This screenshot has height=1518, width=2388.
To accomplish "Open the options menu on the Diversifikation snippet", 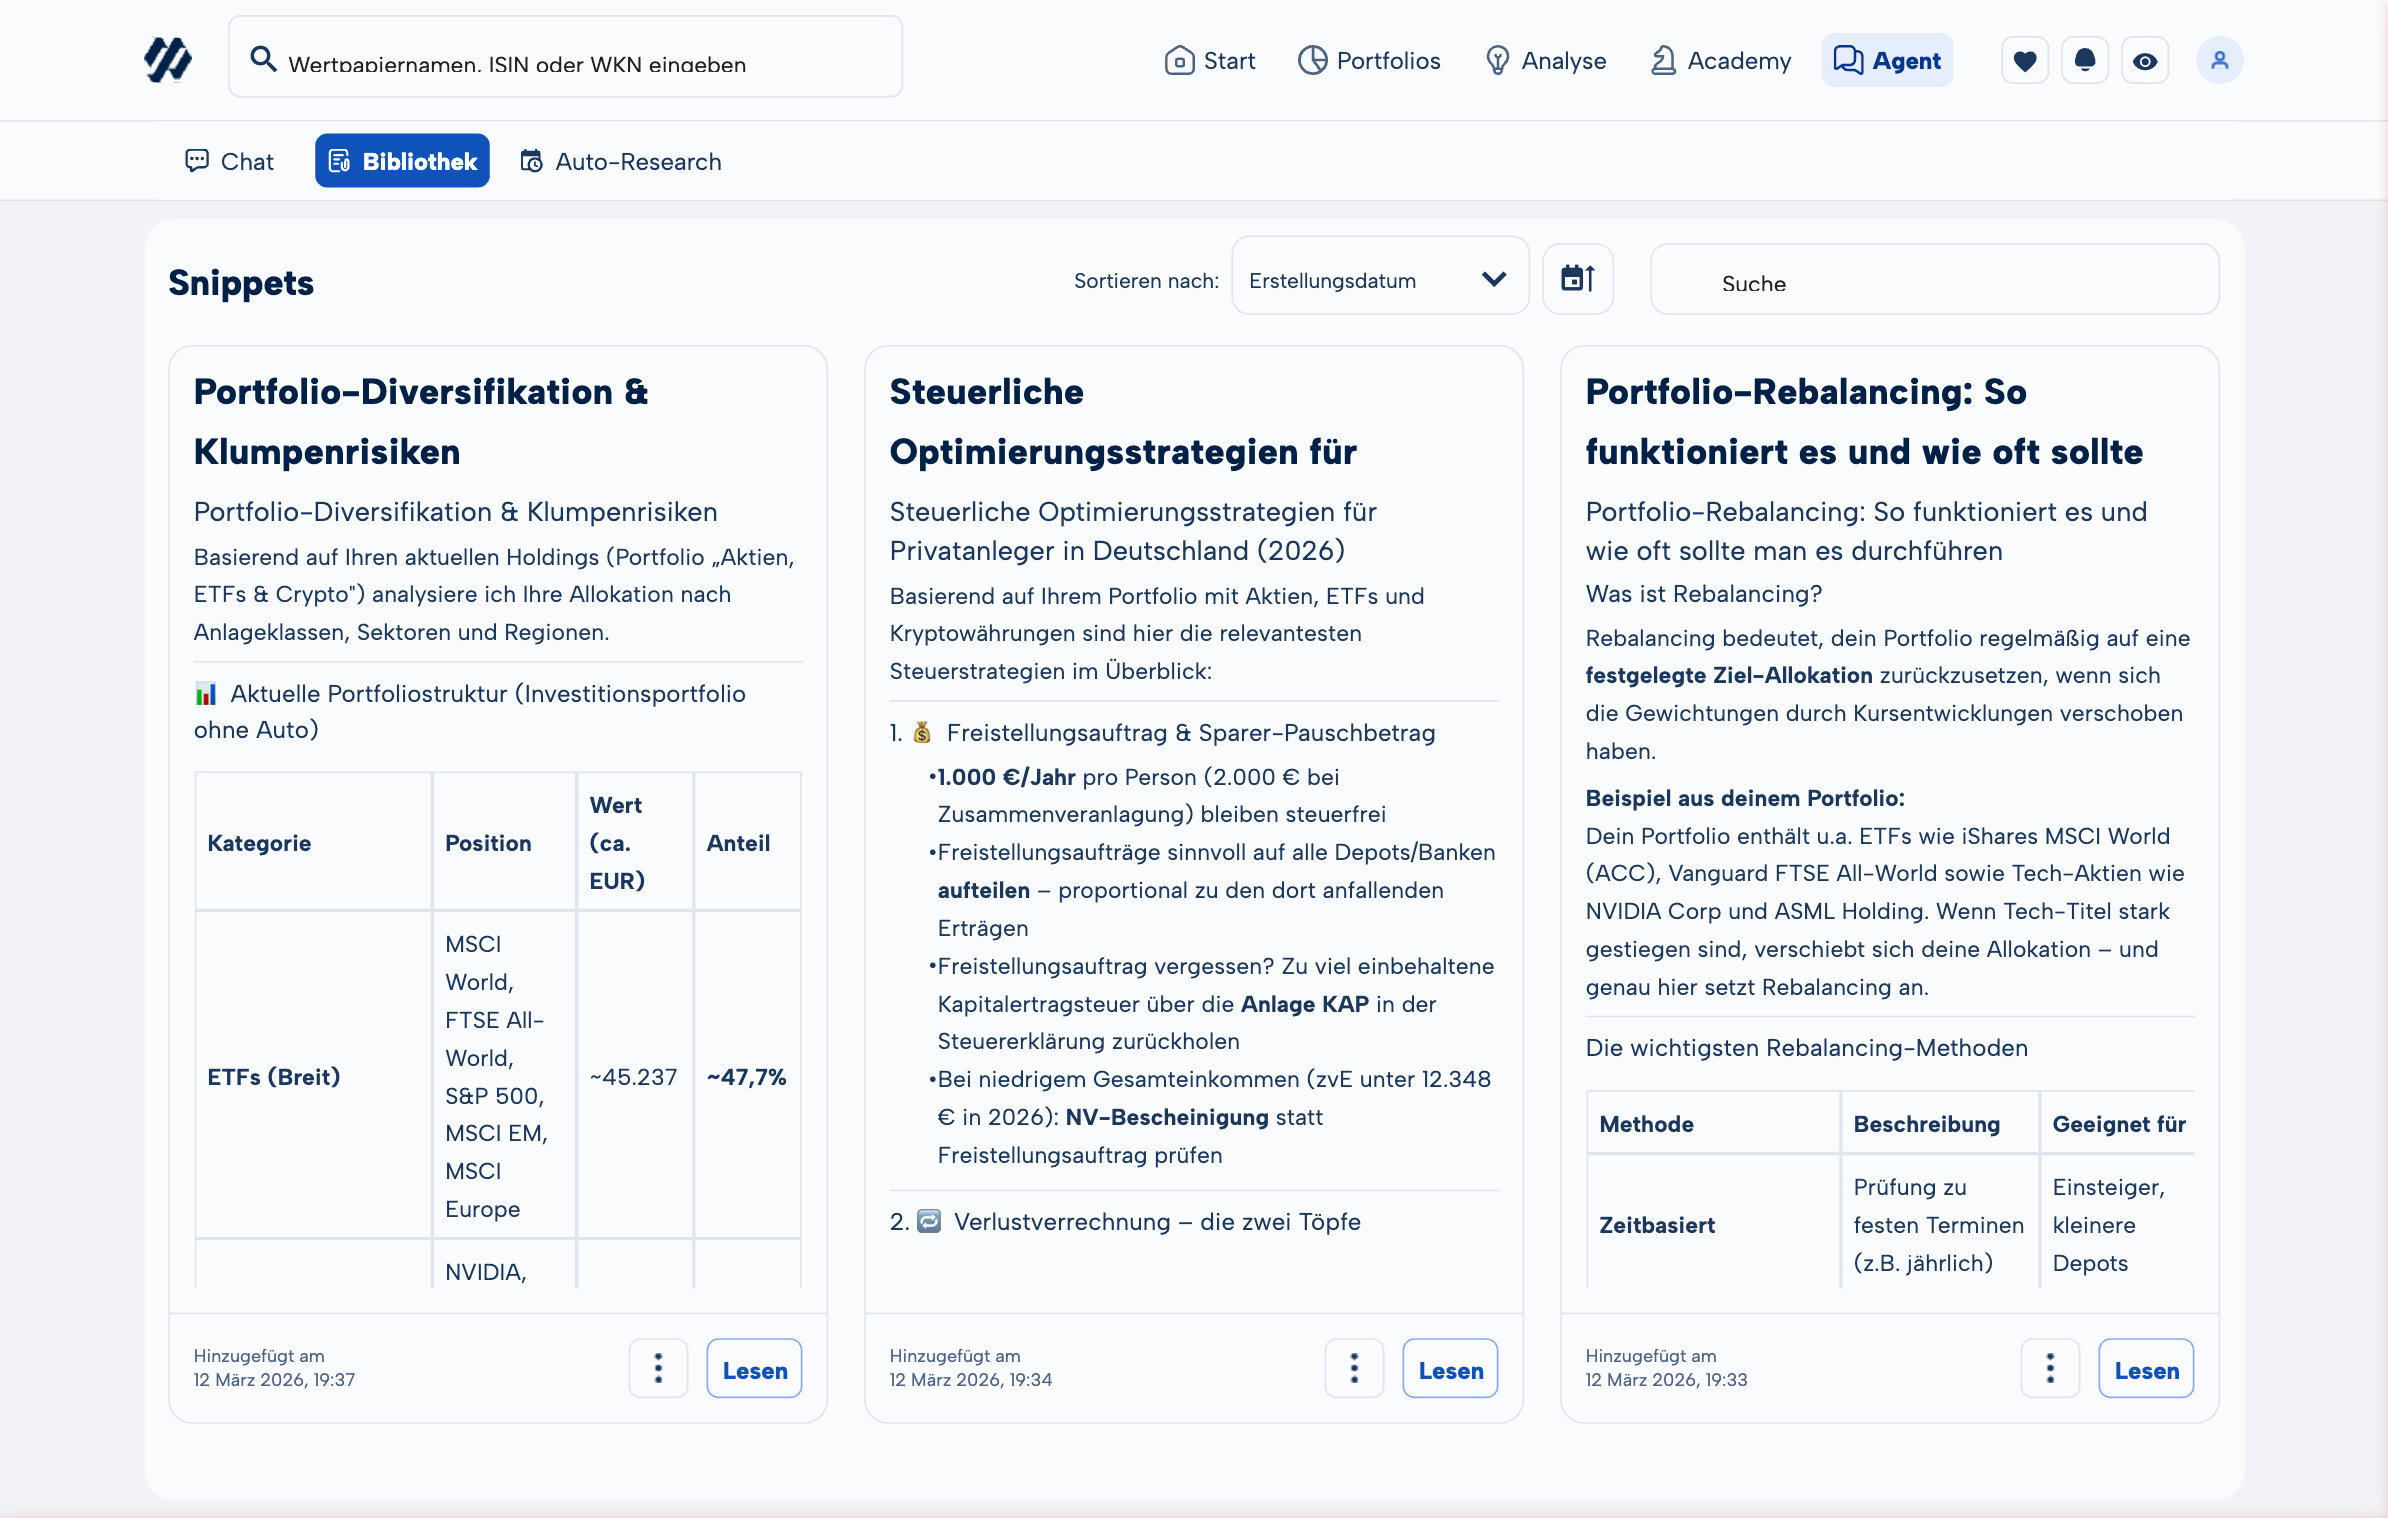I will click(658, 1368).
